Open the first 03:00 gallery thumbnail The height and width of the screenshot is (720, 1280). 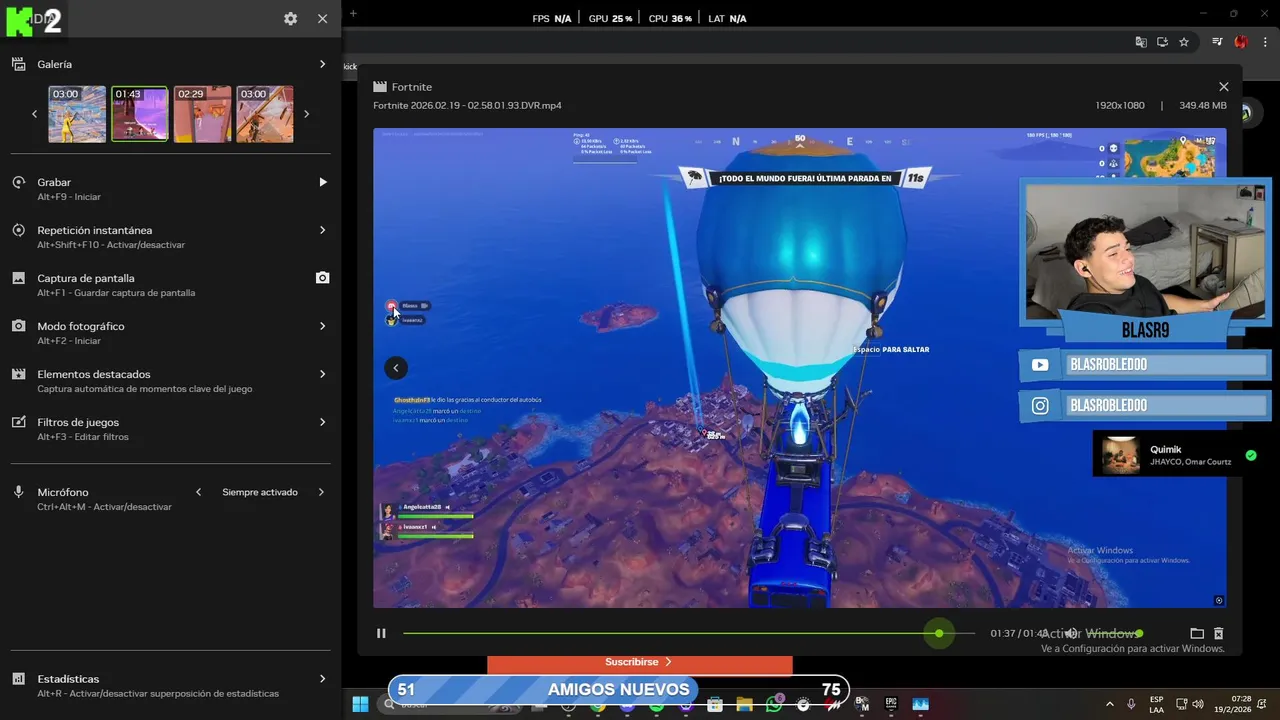(77, 114)
